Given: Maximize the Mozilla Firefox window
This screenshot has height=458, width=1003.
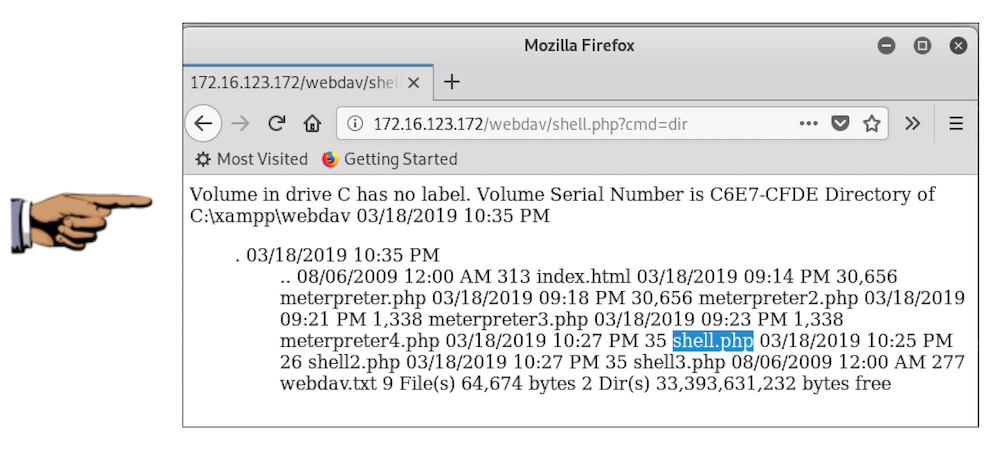Looking at the screenshot, I should click(x=922, y=46).
